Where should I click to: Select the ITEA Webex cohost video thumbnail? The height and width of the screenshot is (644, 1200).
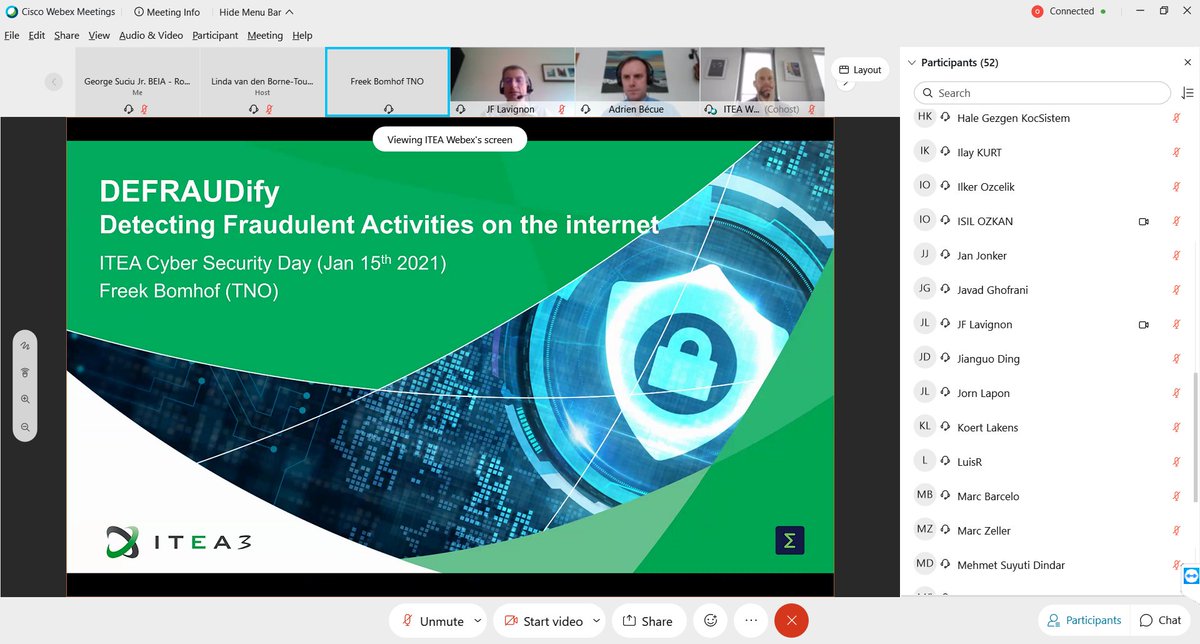(x=762, y=82)
